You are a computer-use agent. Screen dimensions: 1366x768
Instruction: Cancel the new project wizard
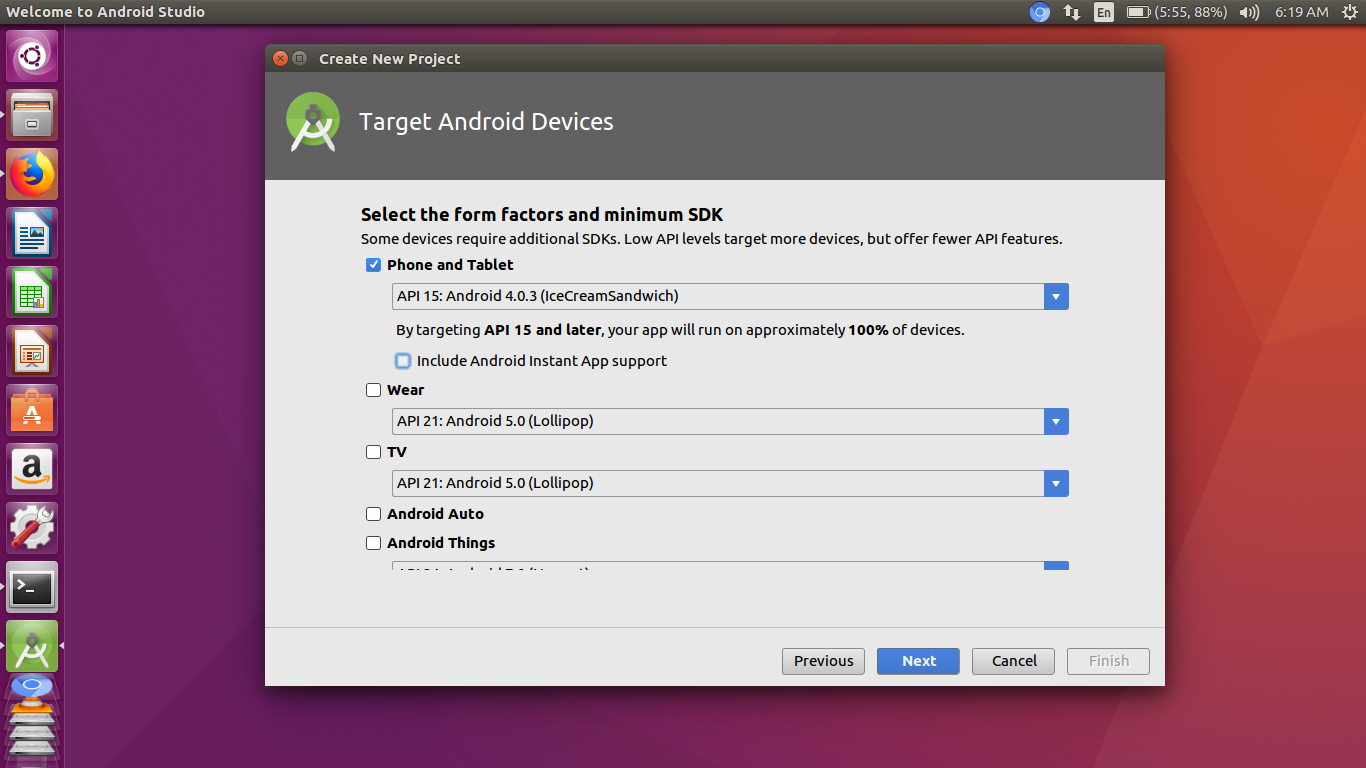pos(1014,661)
